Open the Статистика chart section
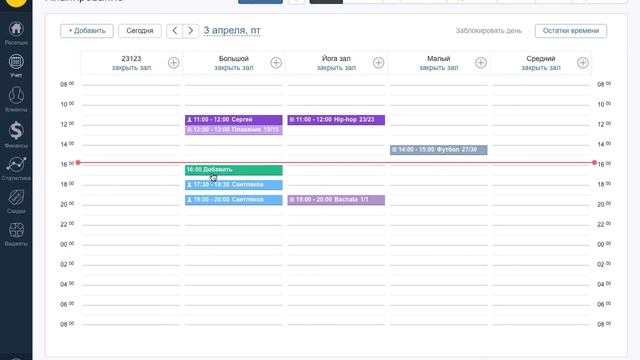 pos(16,168)
